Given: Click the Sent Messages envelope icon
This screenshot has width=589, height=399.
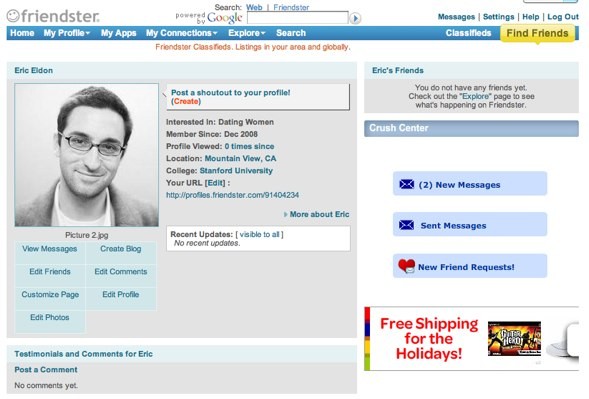Looking at the screenshot, I should 406,225.
